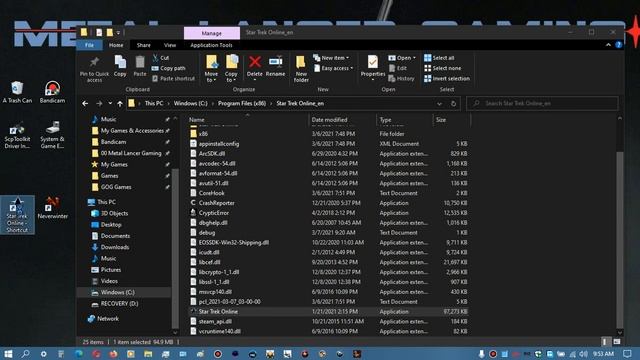This screenshot has width=640, height=360.
Task: Navigate to This PC breadcrumb
Action: [x=154, y=104]
